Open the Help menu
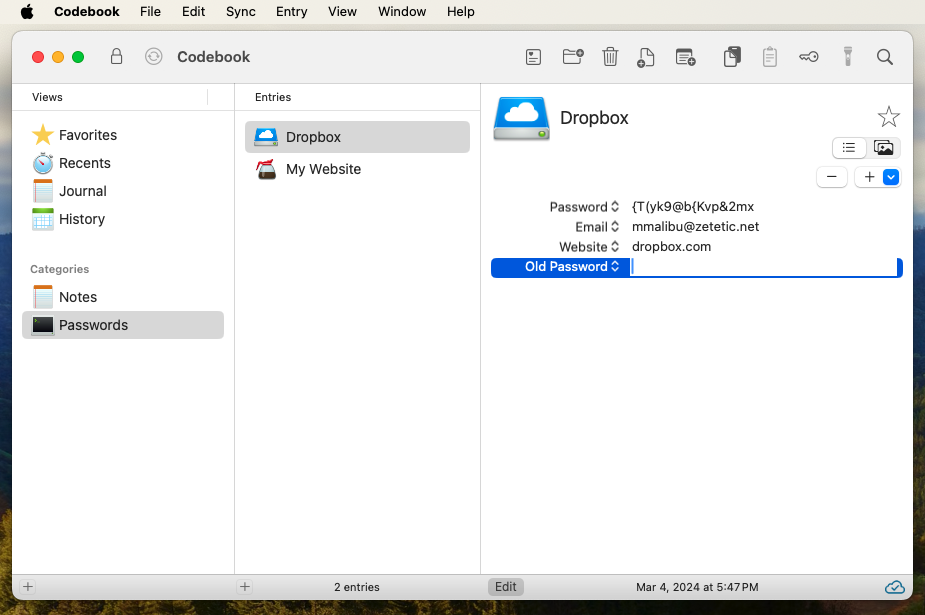This screenshot has width=925, height=615. click(461, 12)
